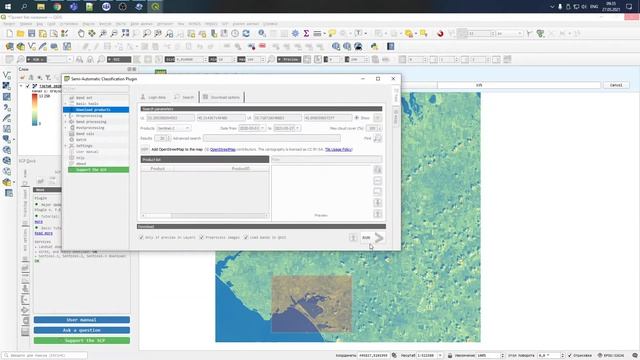Viewport: 640px width, 360px height.
Task: Click the display preview icon right of product table
Action: (378, 169)
